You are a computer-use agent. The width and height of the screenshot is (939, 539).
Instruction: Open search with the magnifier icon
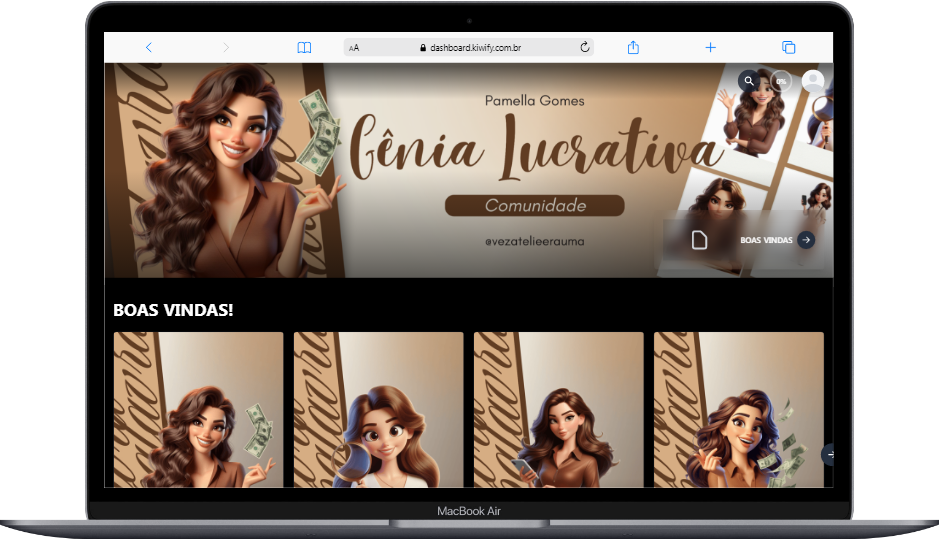749,80
